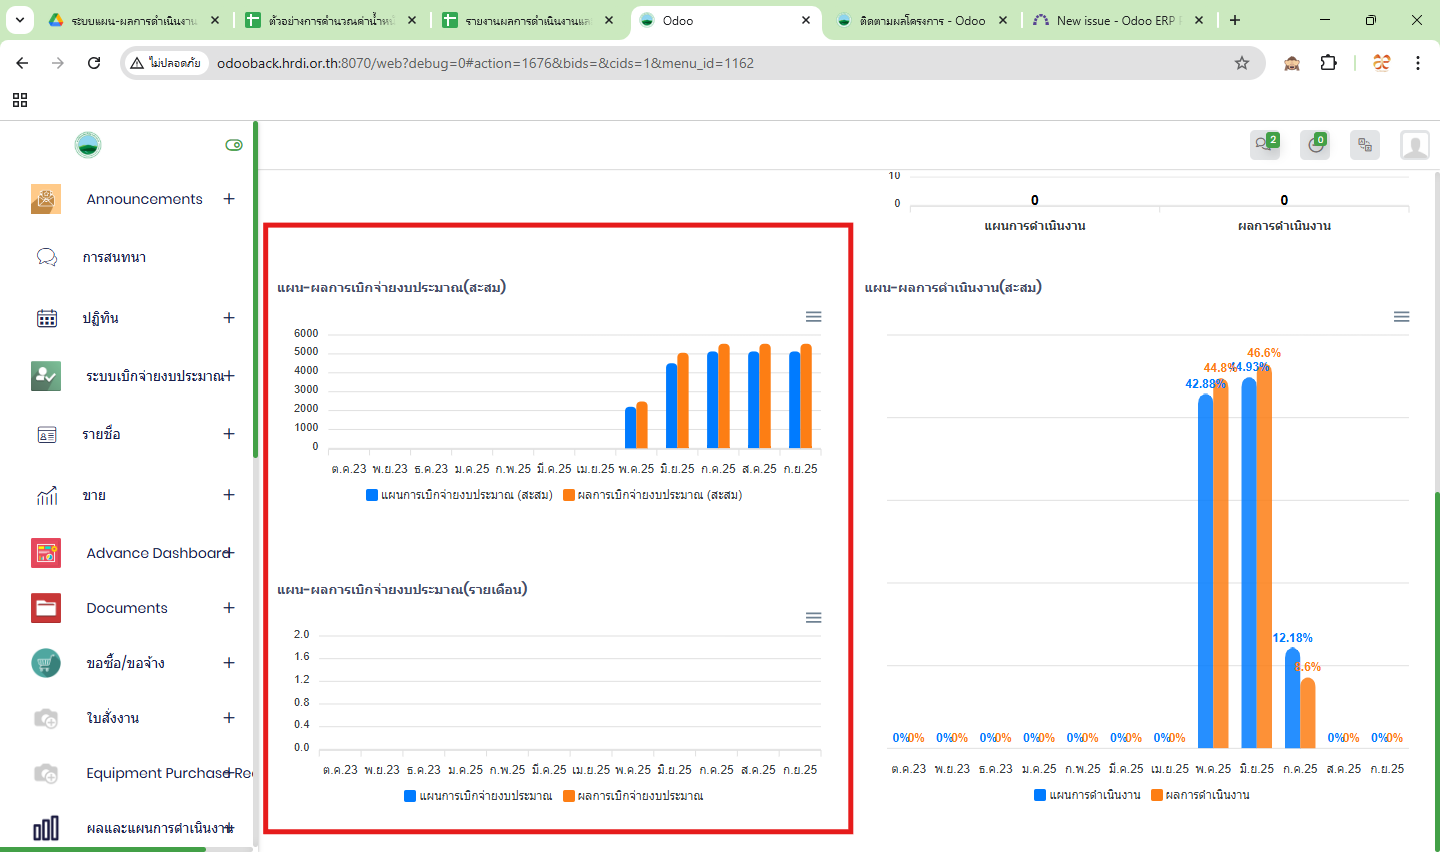Click the ขอซื้อ/ขอจ้าง shopping cart icon

(46, 663)
